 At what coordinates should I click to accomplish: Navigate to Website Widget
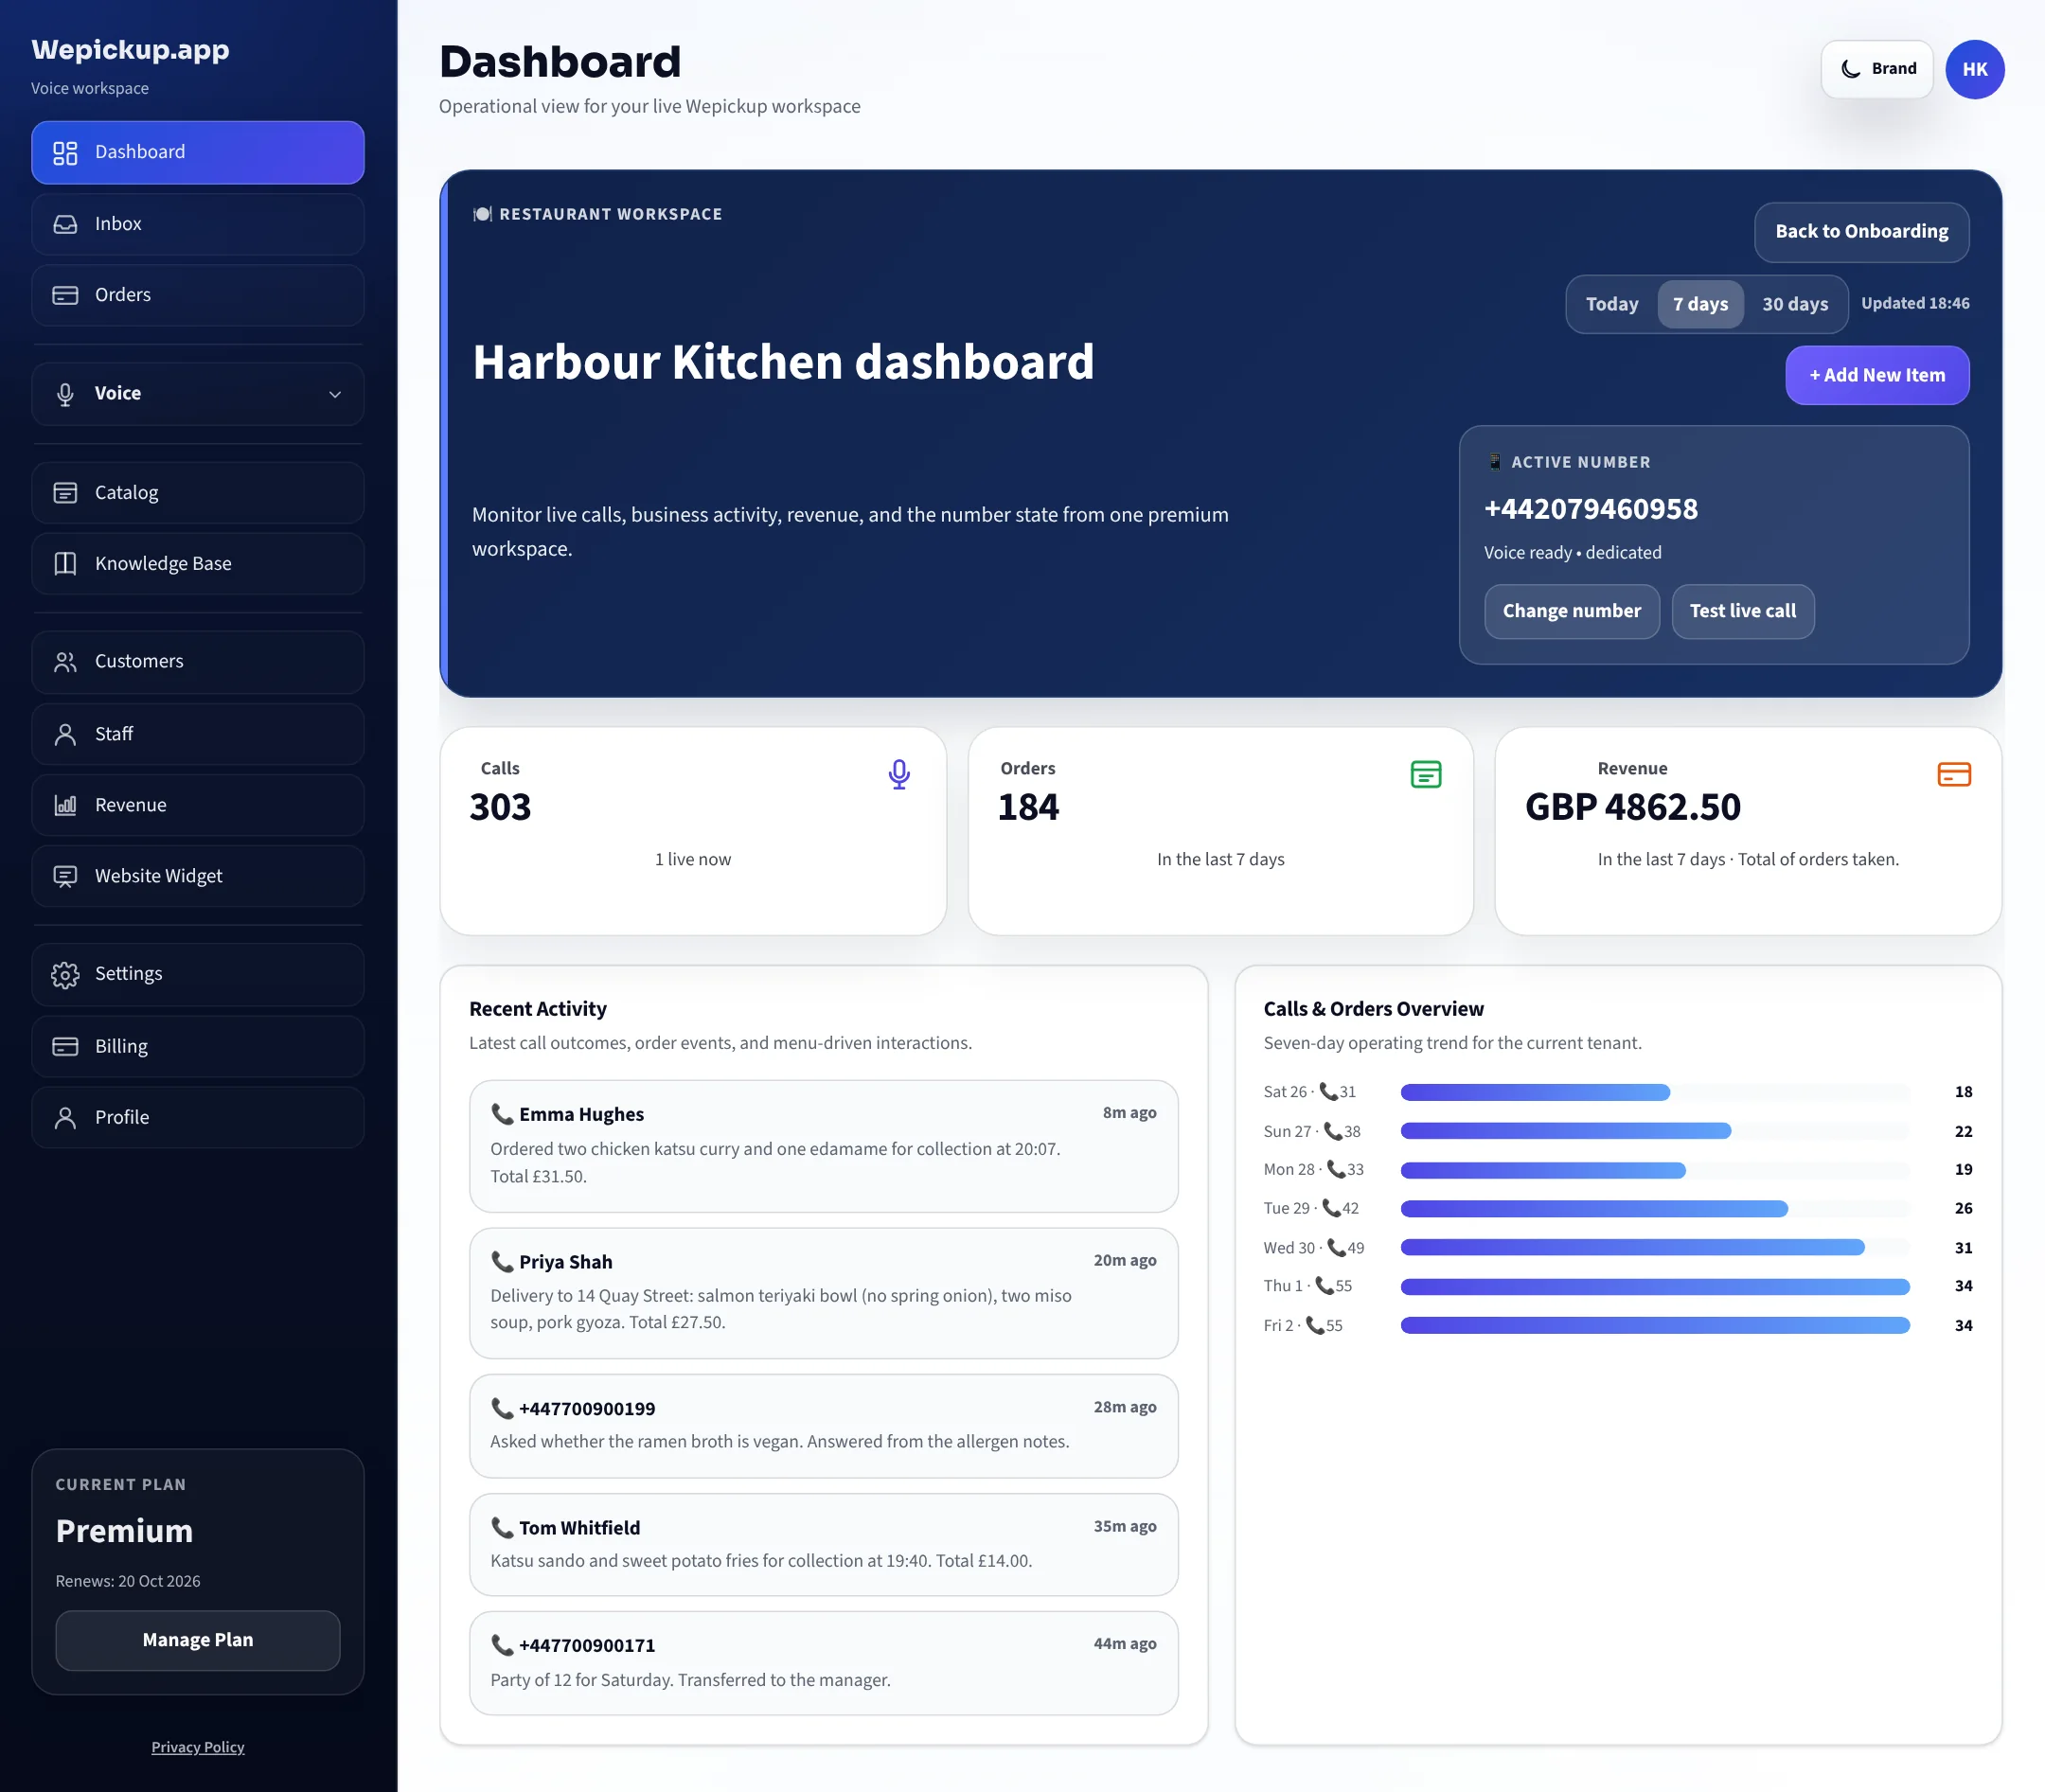click(x=198, y=877)
